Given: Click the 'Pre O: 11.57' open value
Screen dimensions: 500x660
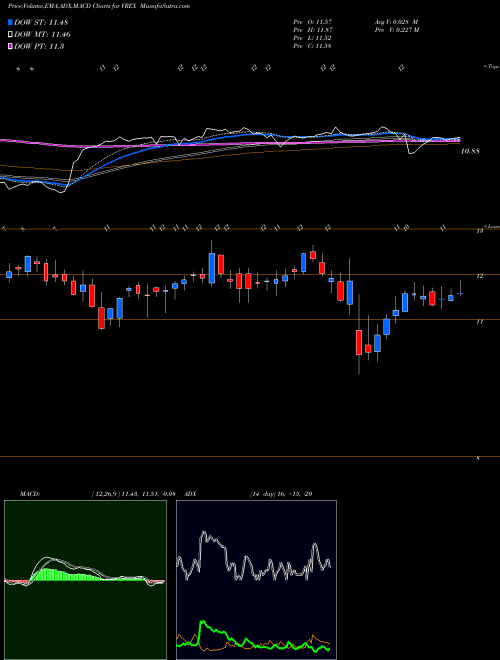Looking at the screenshot, I should [x=313, y=22].
